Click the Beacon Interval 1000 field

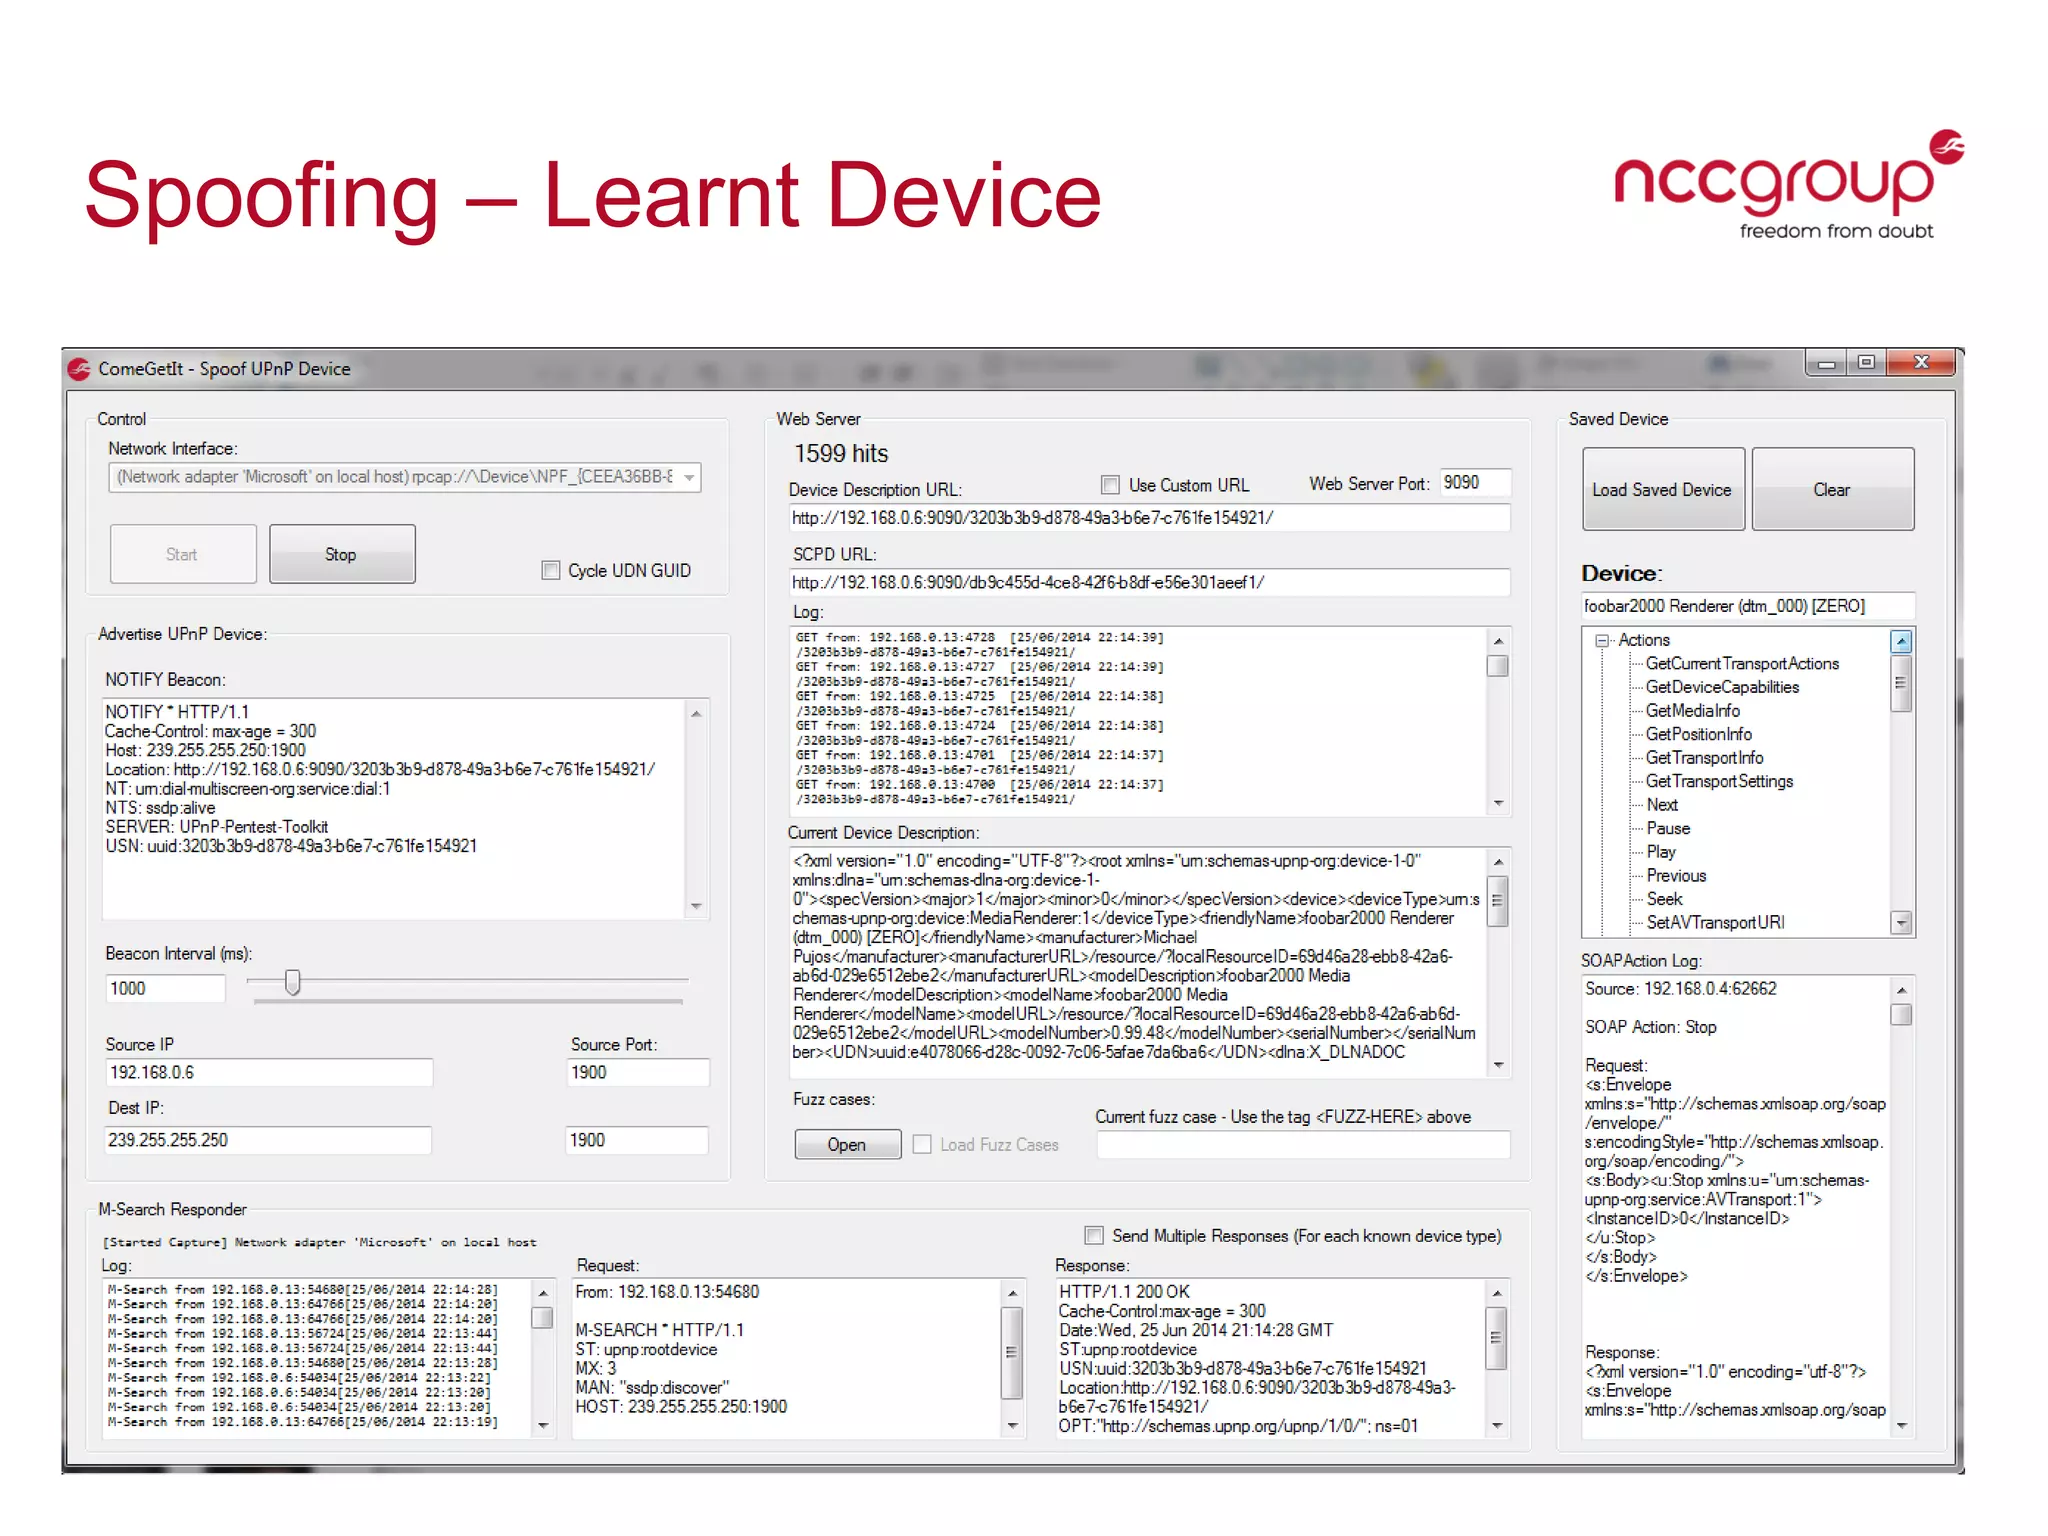point(165,989)
